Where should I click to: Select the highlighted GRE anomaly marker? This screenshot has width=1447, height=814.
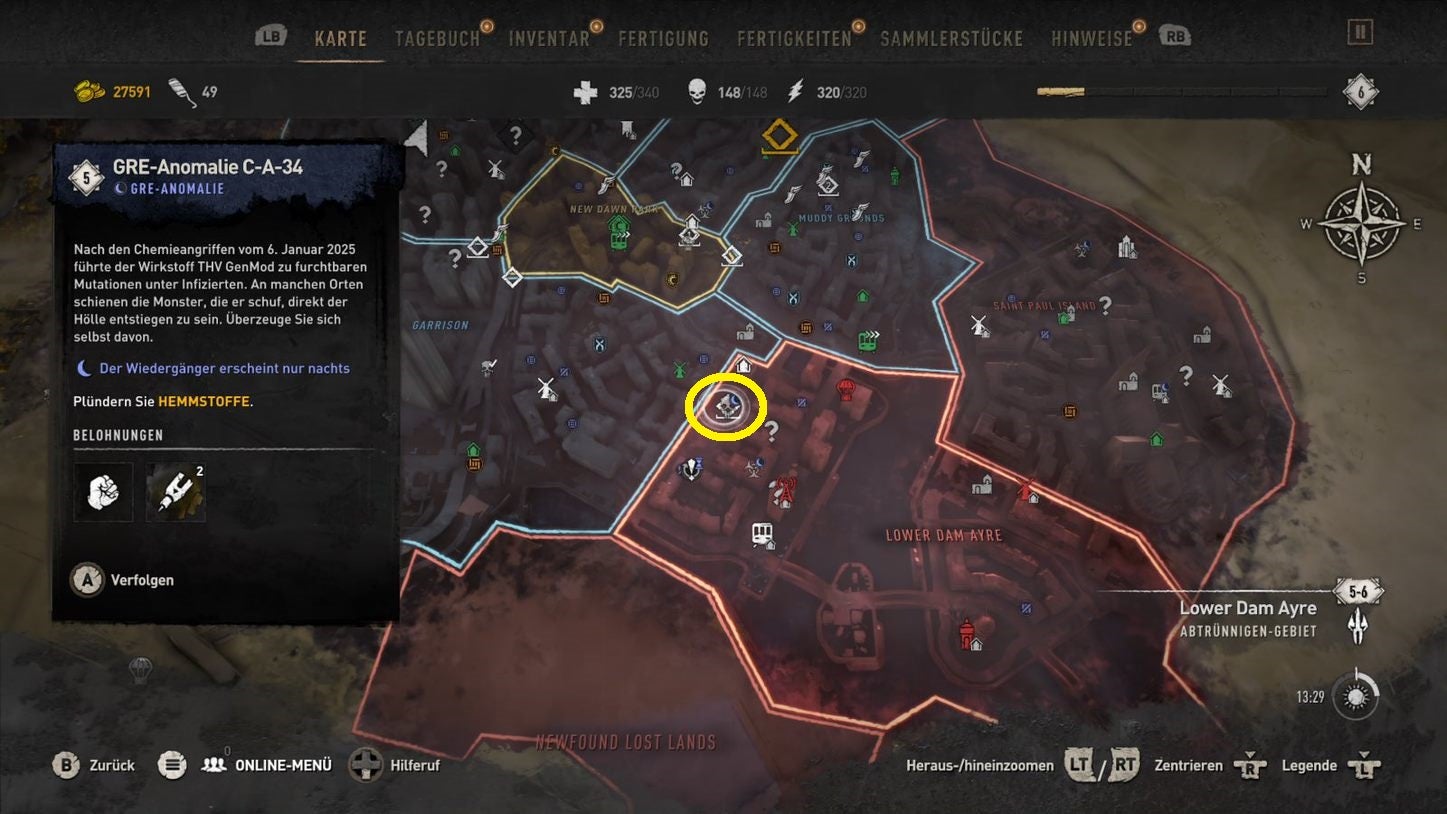tap(726, 406)
